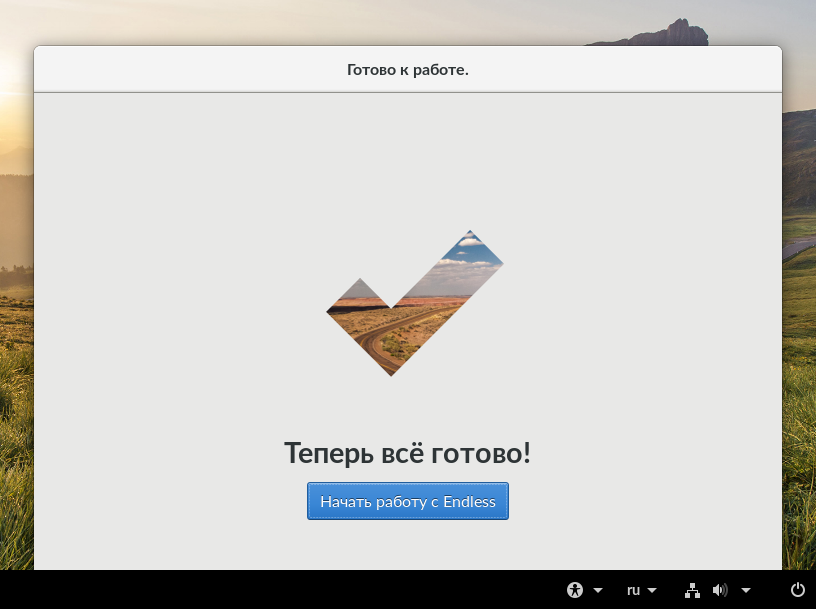
Task: Expand the system menu arrow after volume
Action: pyautogui.click(x=746, y=590)
